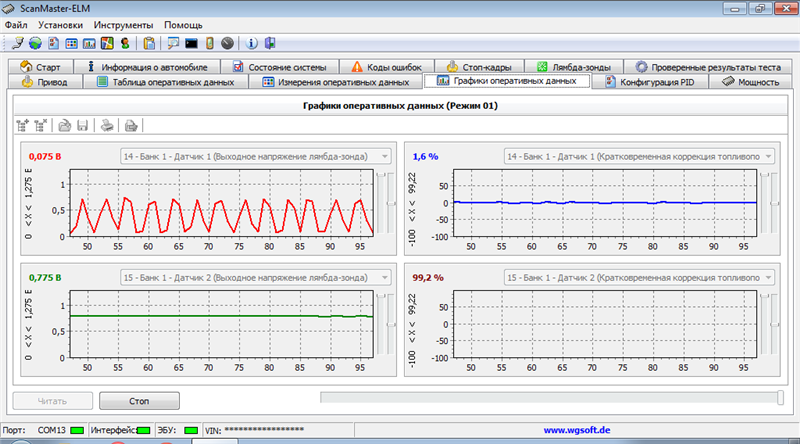
Task: Click the colored grid toolbar icon
Action: [71, 43]
